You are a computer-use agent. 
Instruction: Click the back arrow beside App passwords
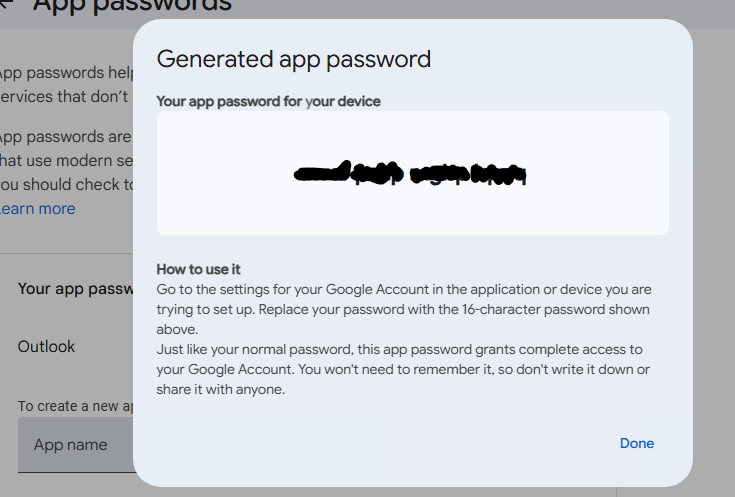tap(6, 4)
